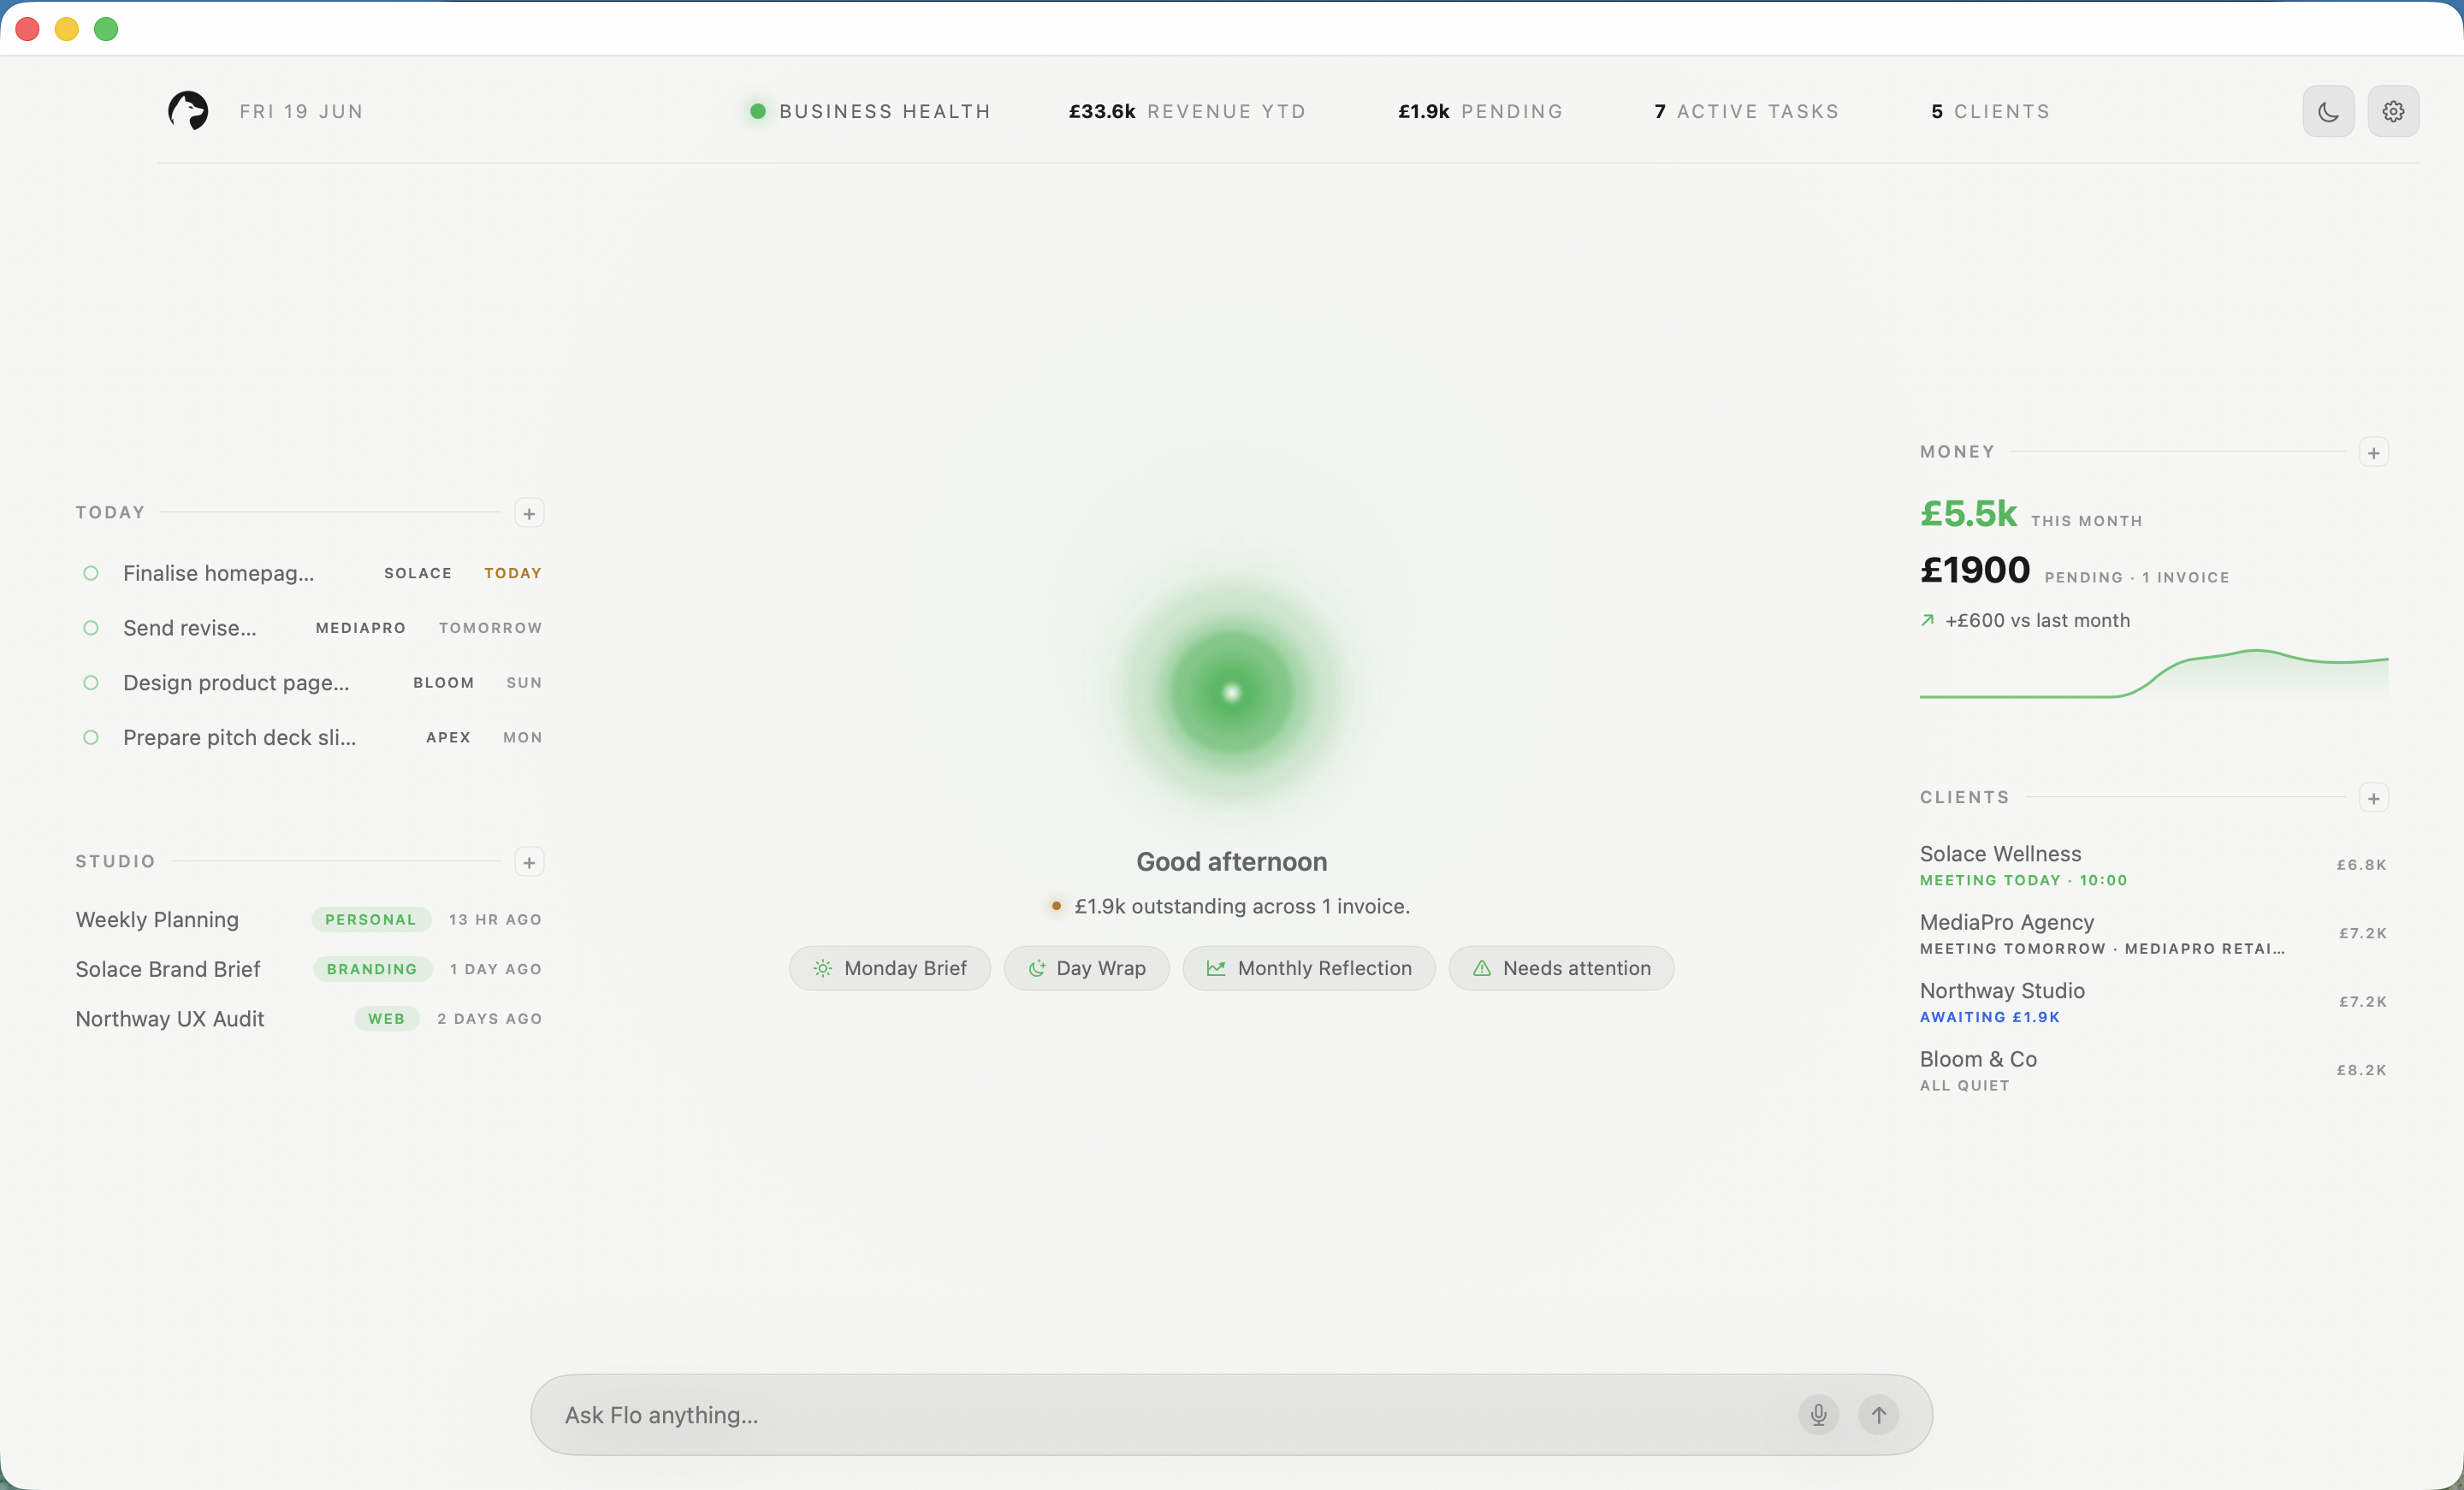This screenshot has width=2464, height=1490.
Task: Add a Studio item with plus button
Action: (x=529, y=862)
